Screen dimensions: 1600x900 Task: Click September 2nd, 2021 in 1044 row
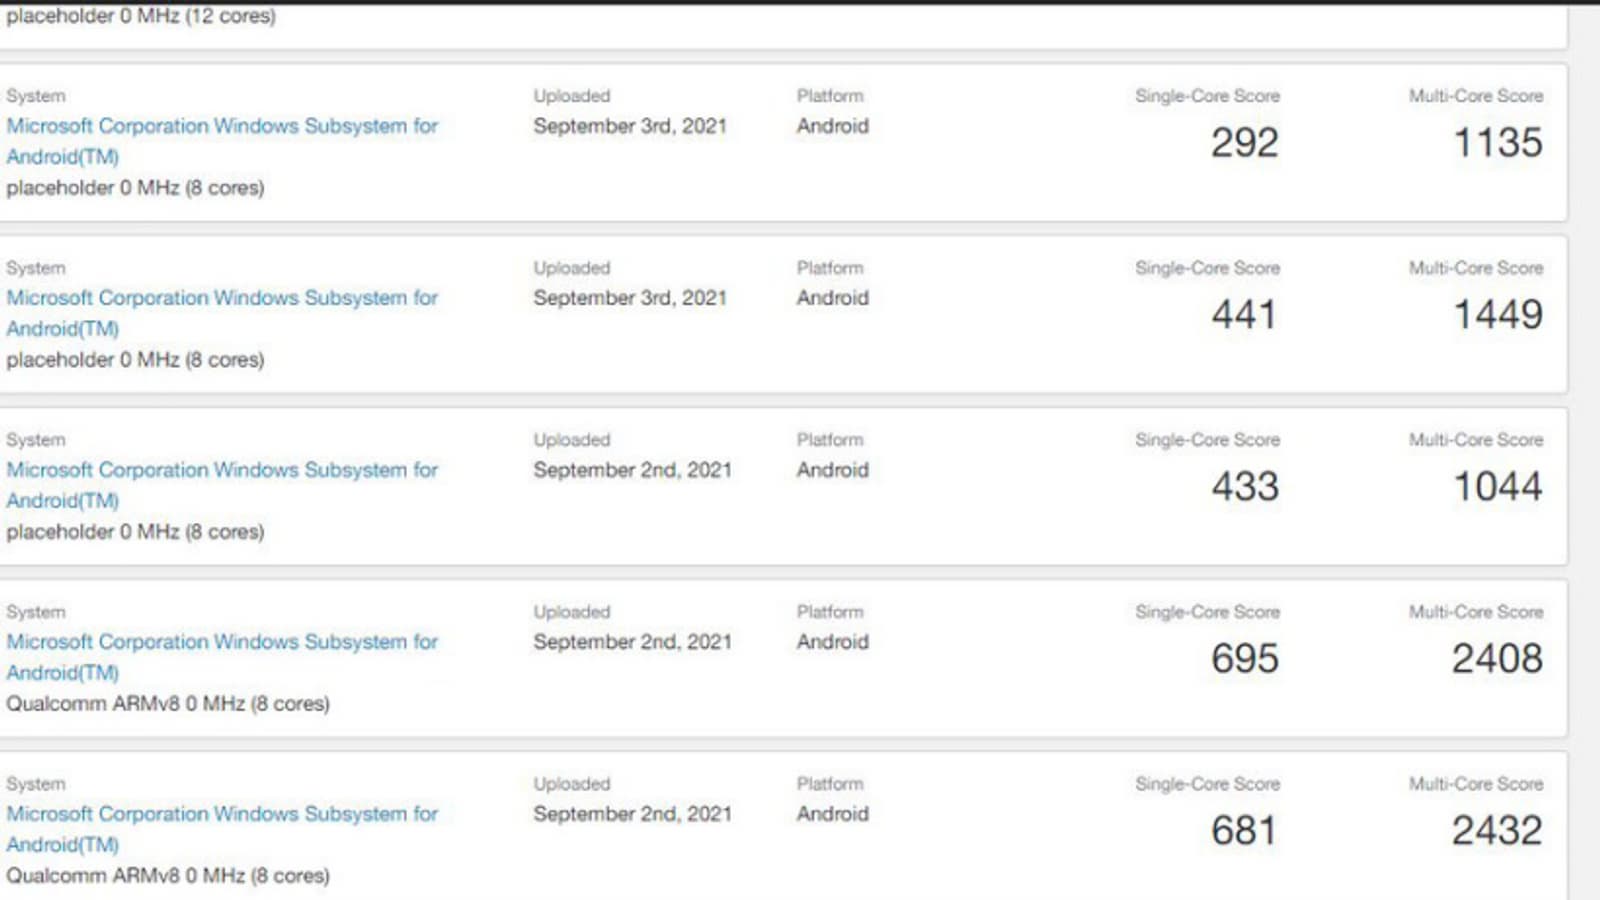click(632, 471)
